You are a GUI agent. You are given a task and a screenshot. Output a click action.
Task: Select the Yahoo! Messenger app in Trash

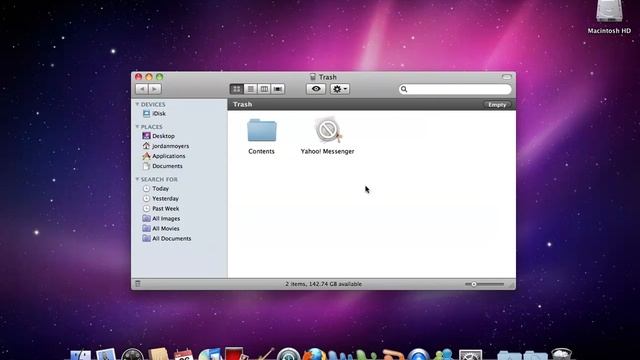pos(327,137)
